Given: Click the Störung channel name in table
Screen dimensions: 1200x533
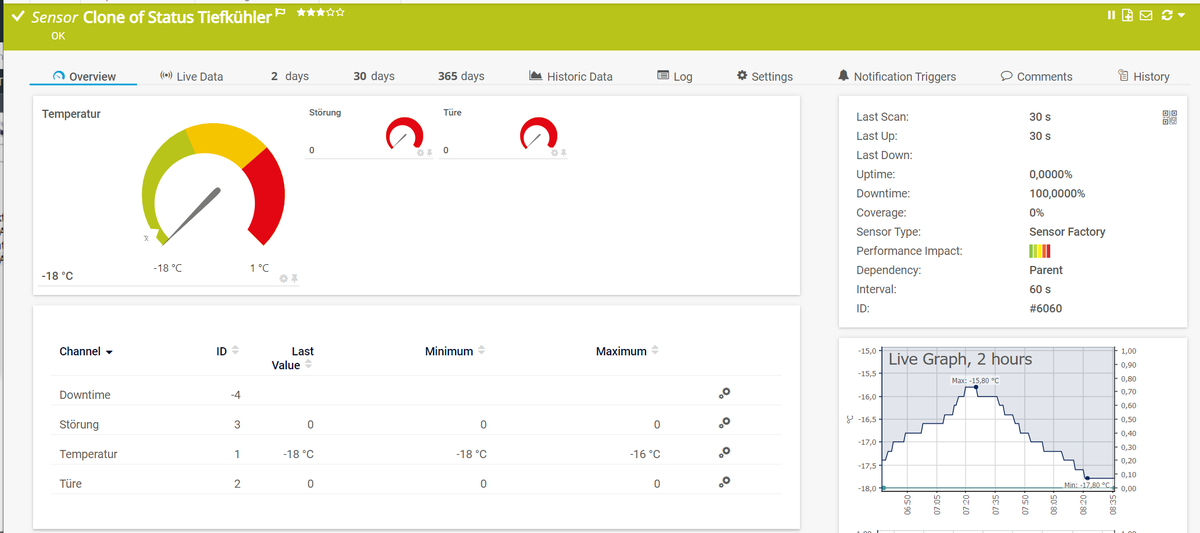Looking at the screenshot, I should point(79,424).
